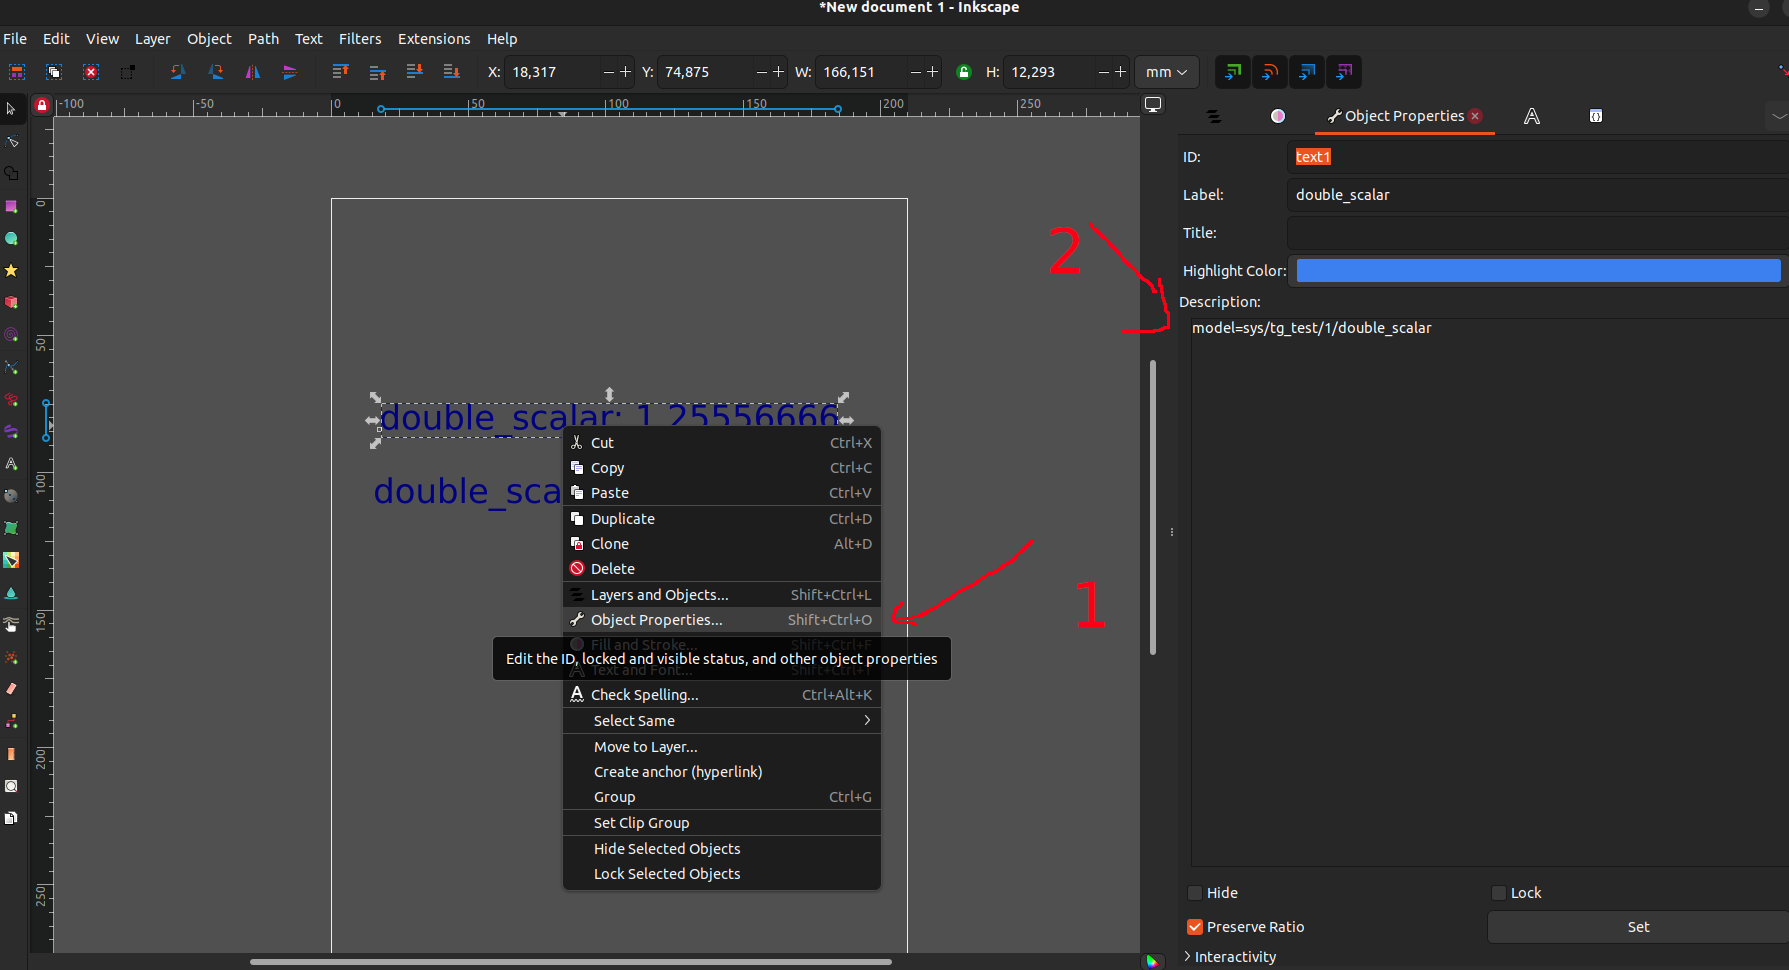Open the Extensions menu
Viewport: 1789px width, 970px height.
coord(434,39)
